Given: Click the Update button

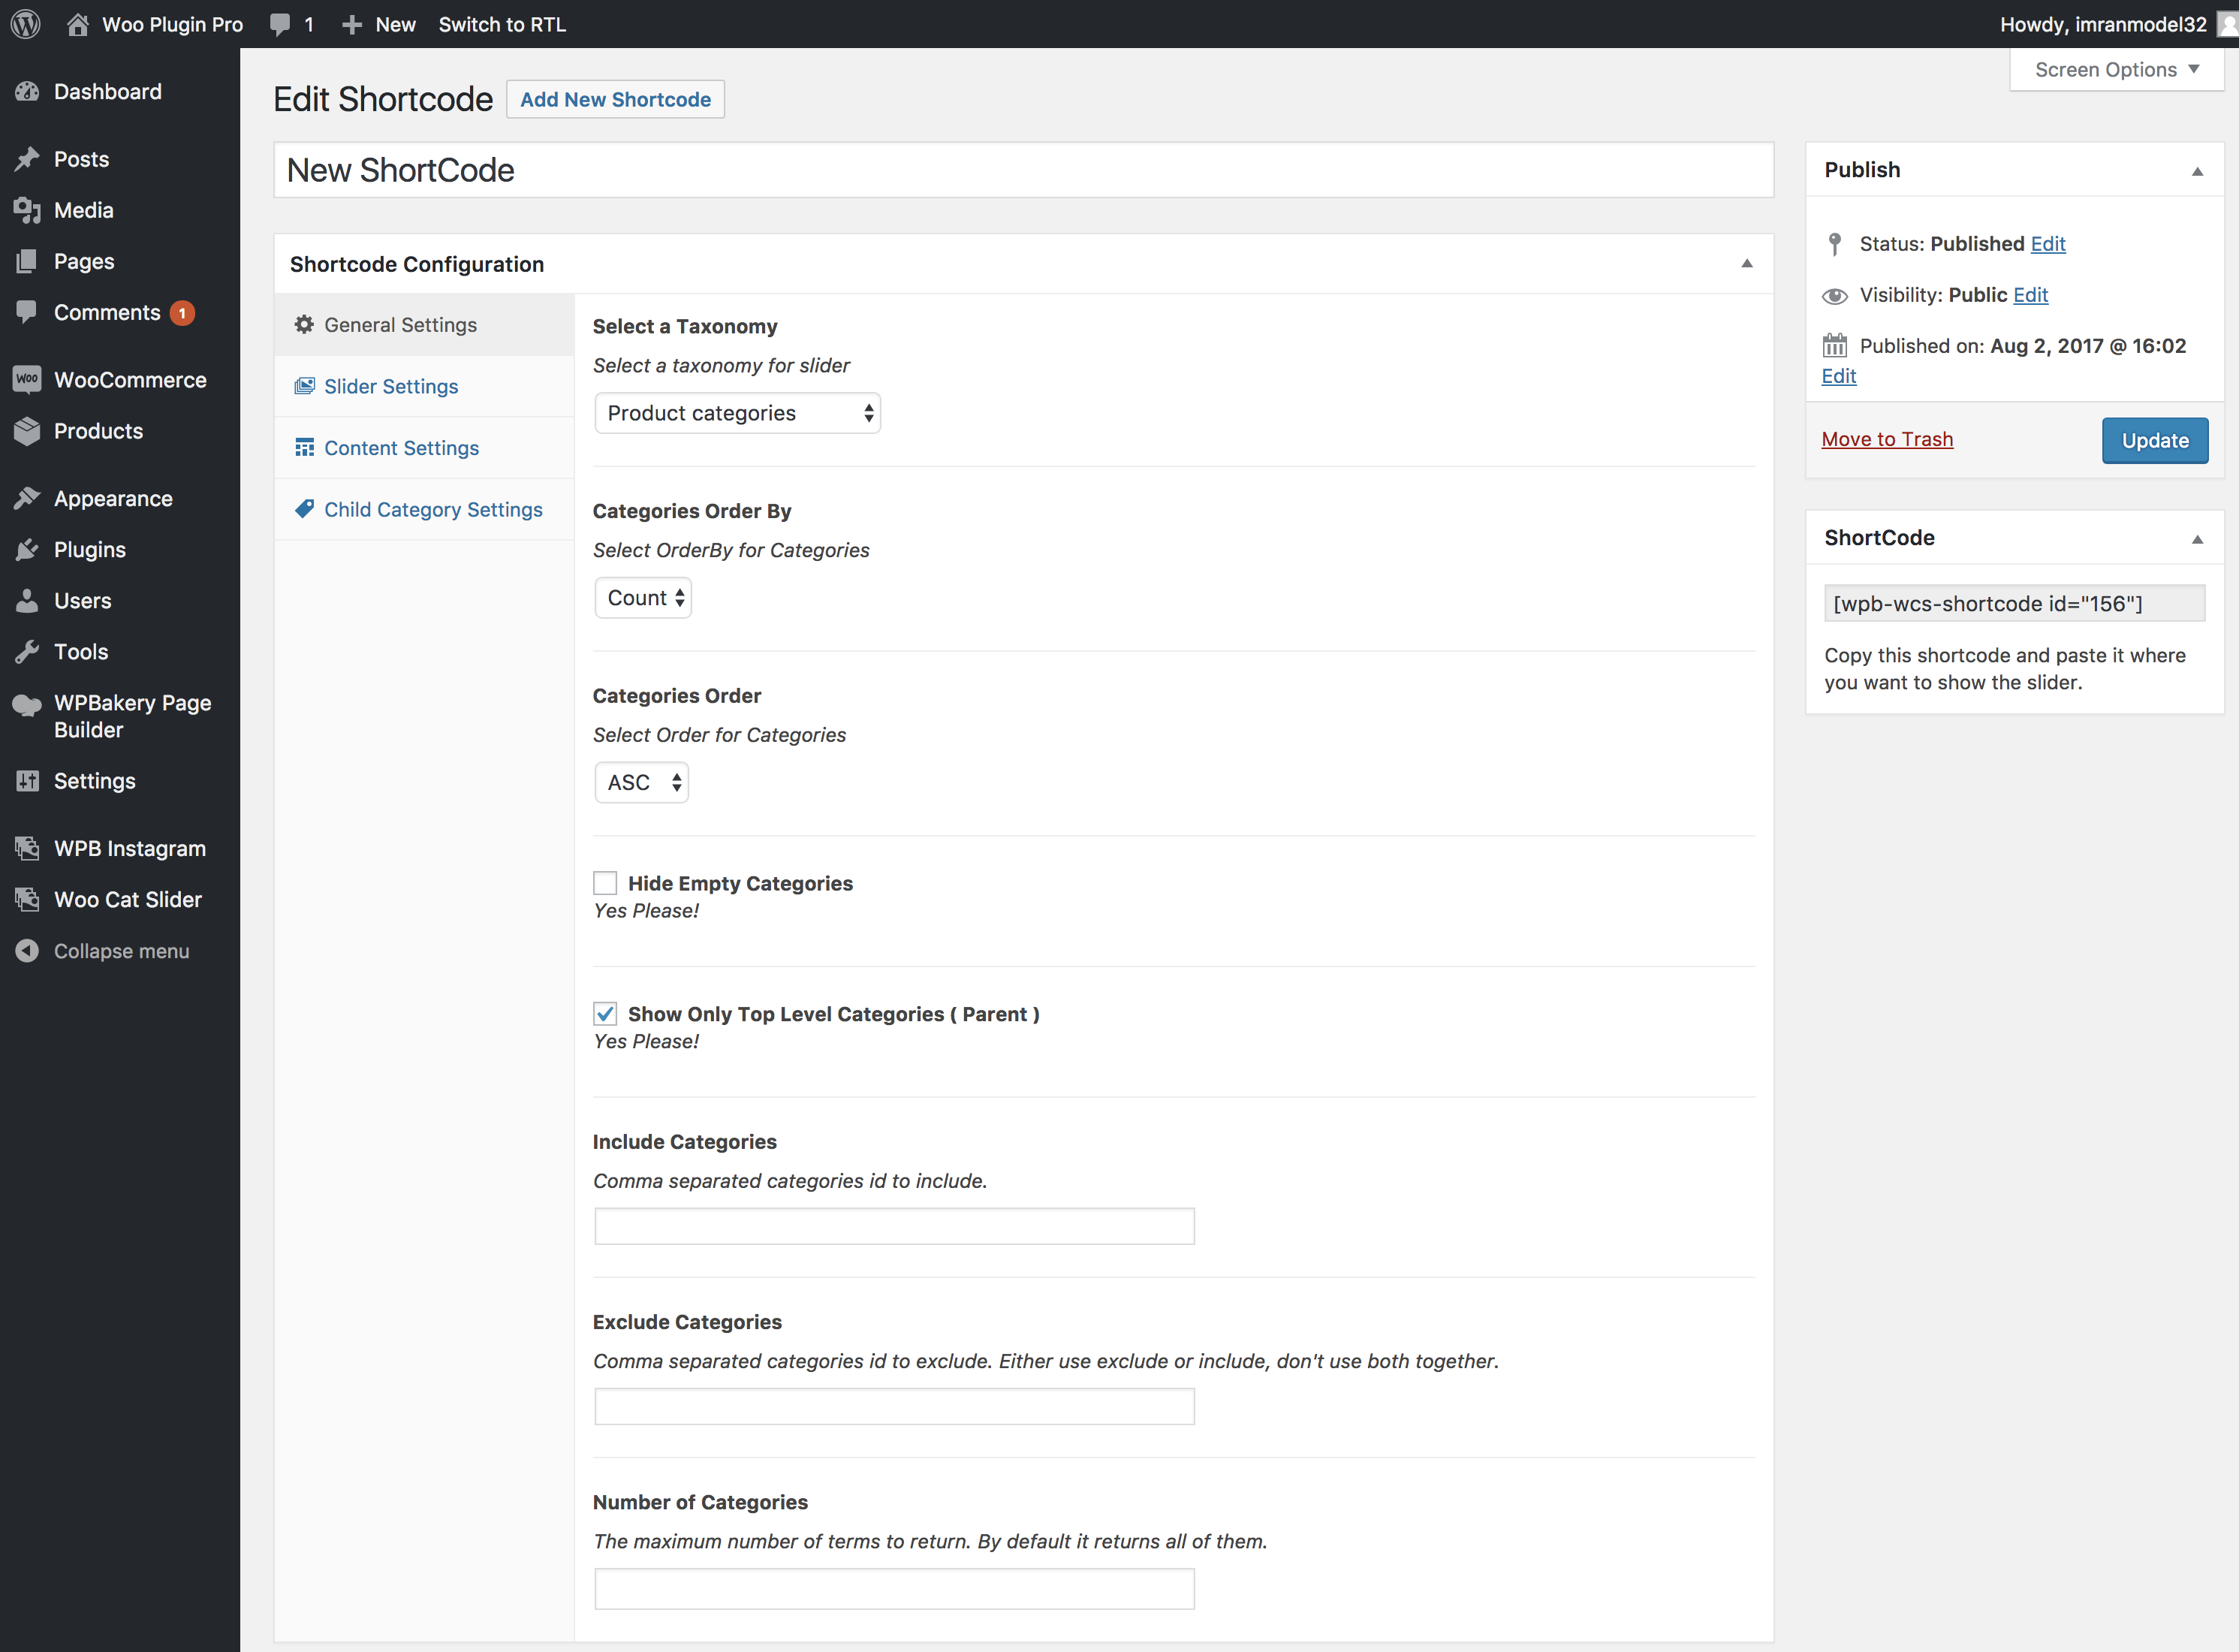Looking at the screenshot, I should [2155, 440].
